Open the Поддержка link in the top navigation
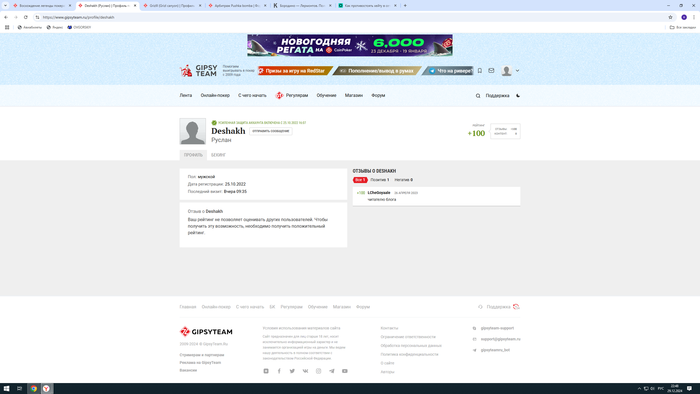The image size is (700, 394). (x=497, y=95)
